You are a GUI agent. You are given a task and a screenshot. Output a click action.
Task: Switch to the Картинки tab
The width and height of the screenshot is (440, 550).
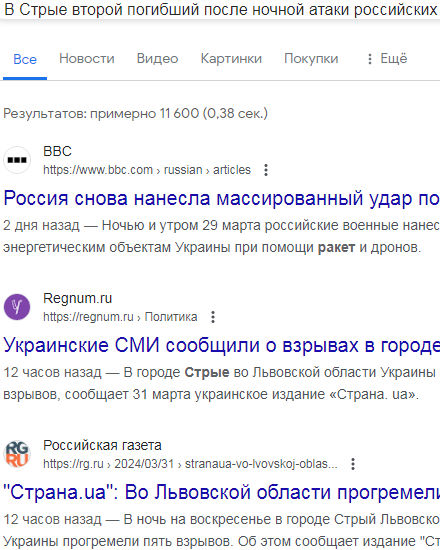pos(231,59)
